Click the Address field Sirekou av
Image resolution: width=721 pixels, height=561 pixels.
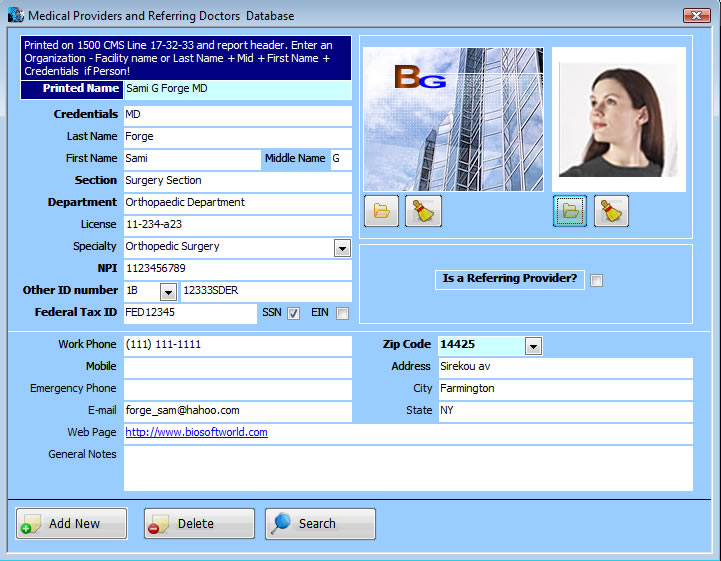566,368
